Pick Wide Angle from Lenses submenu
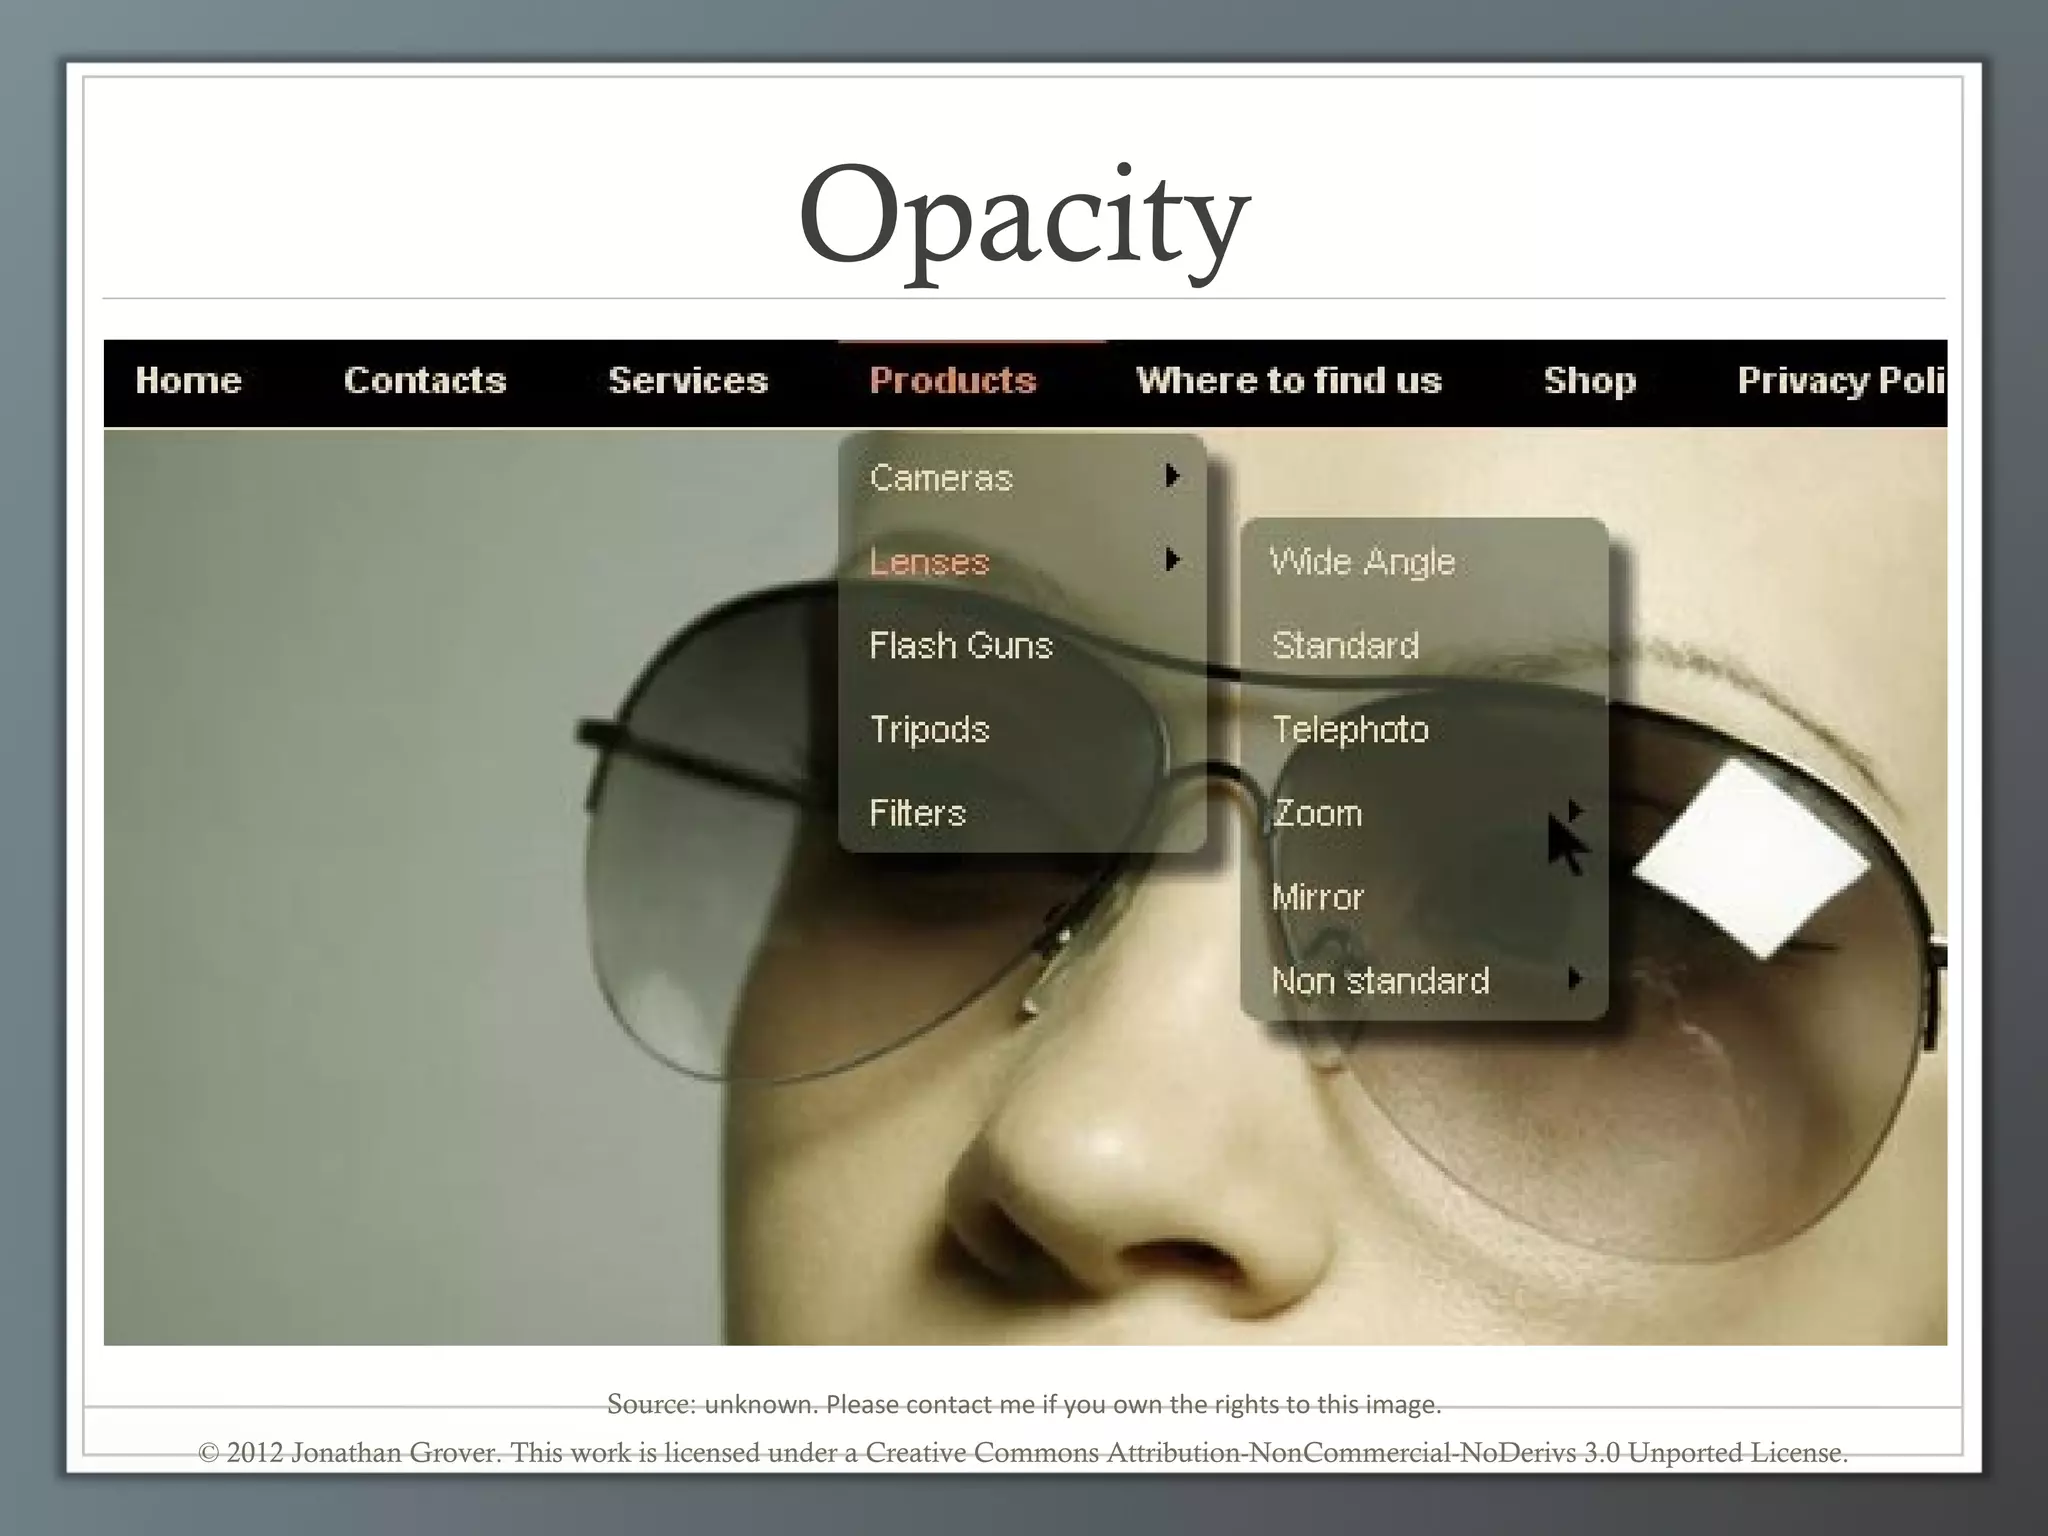2048x1536 pixels. (1362, 562)
